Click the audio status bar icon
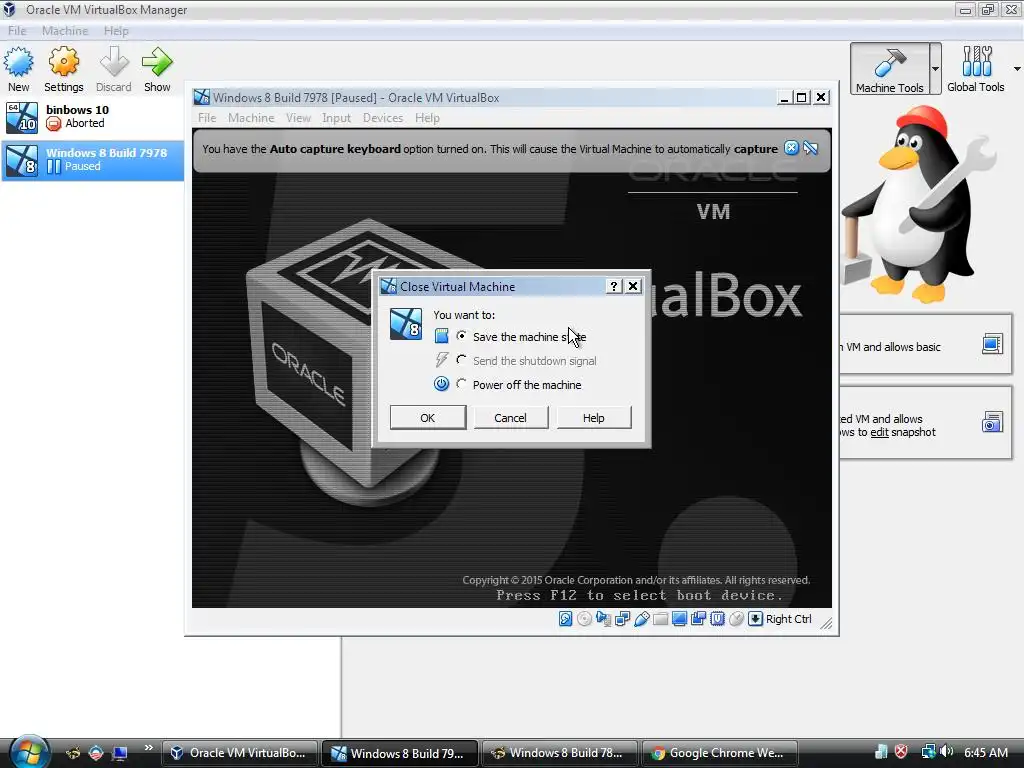This screenshot has width=1024, height=768. pyautogui.click(x=603, y=618)
